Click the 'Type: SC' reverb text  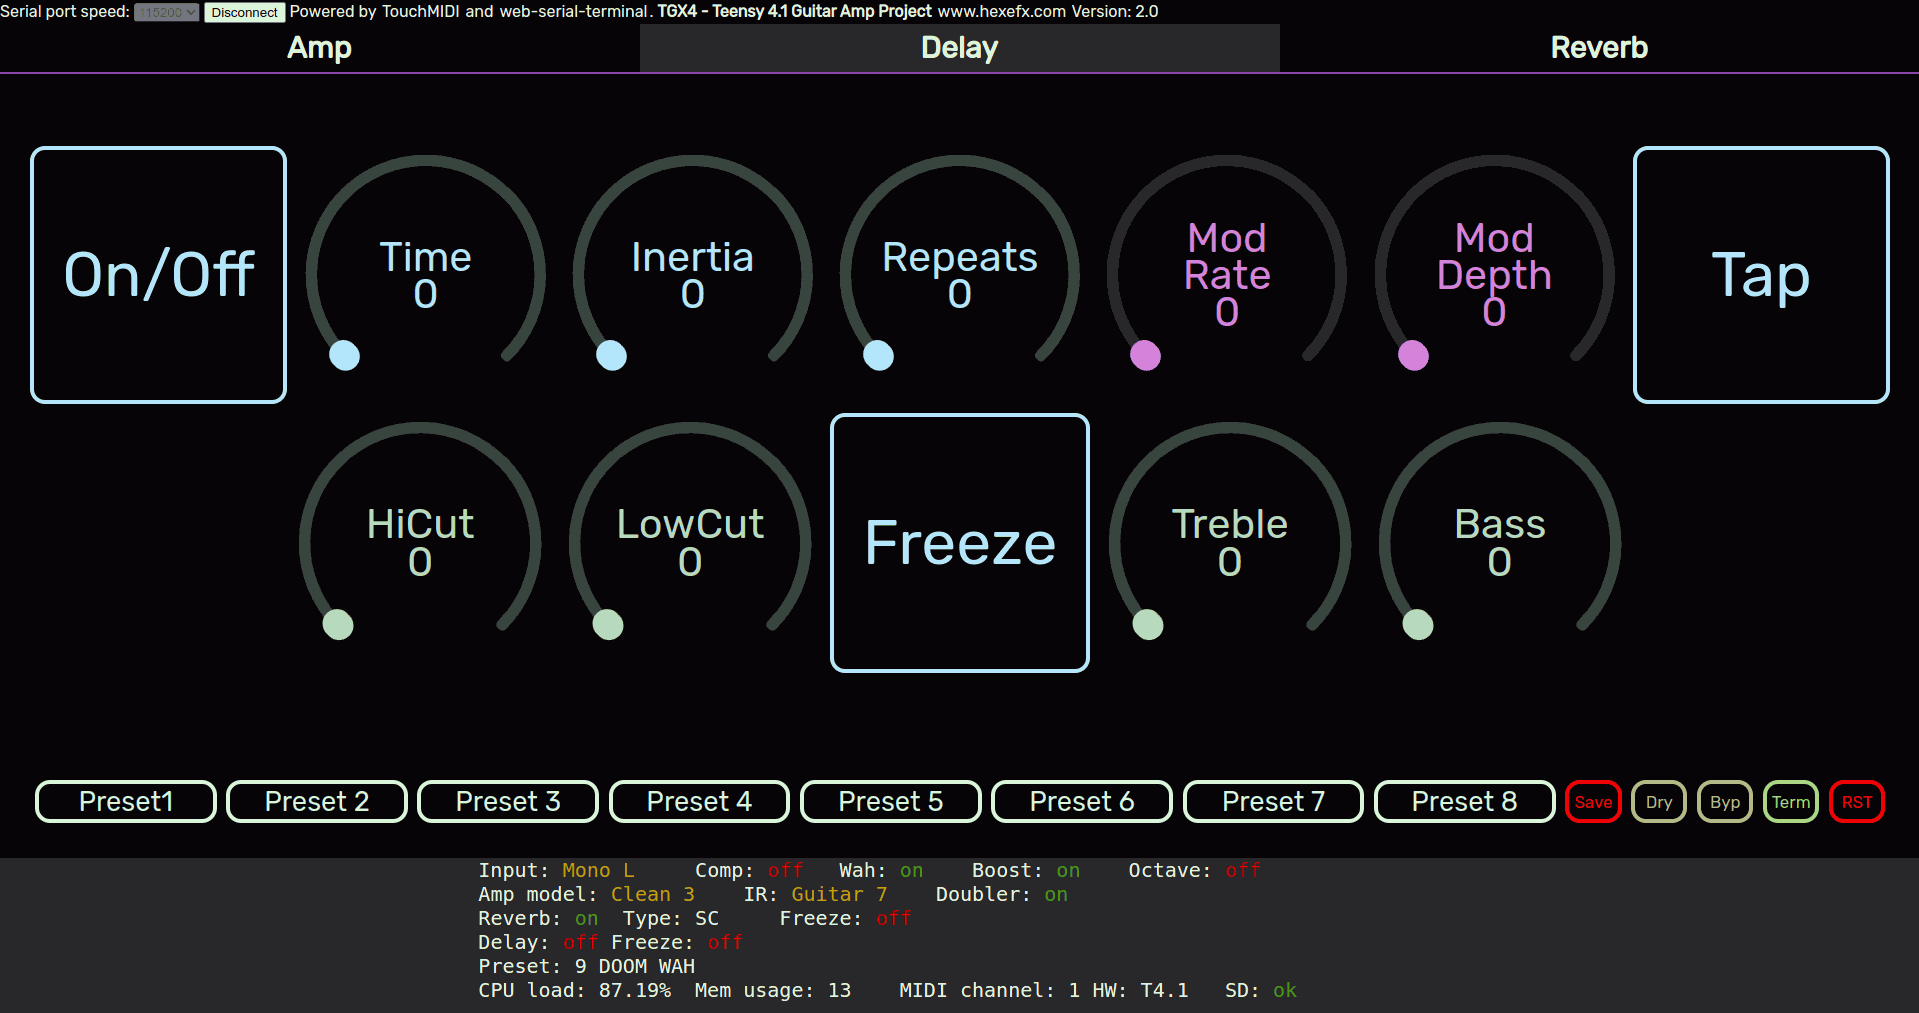[670, 918]
